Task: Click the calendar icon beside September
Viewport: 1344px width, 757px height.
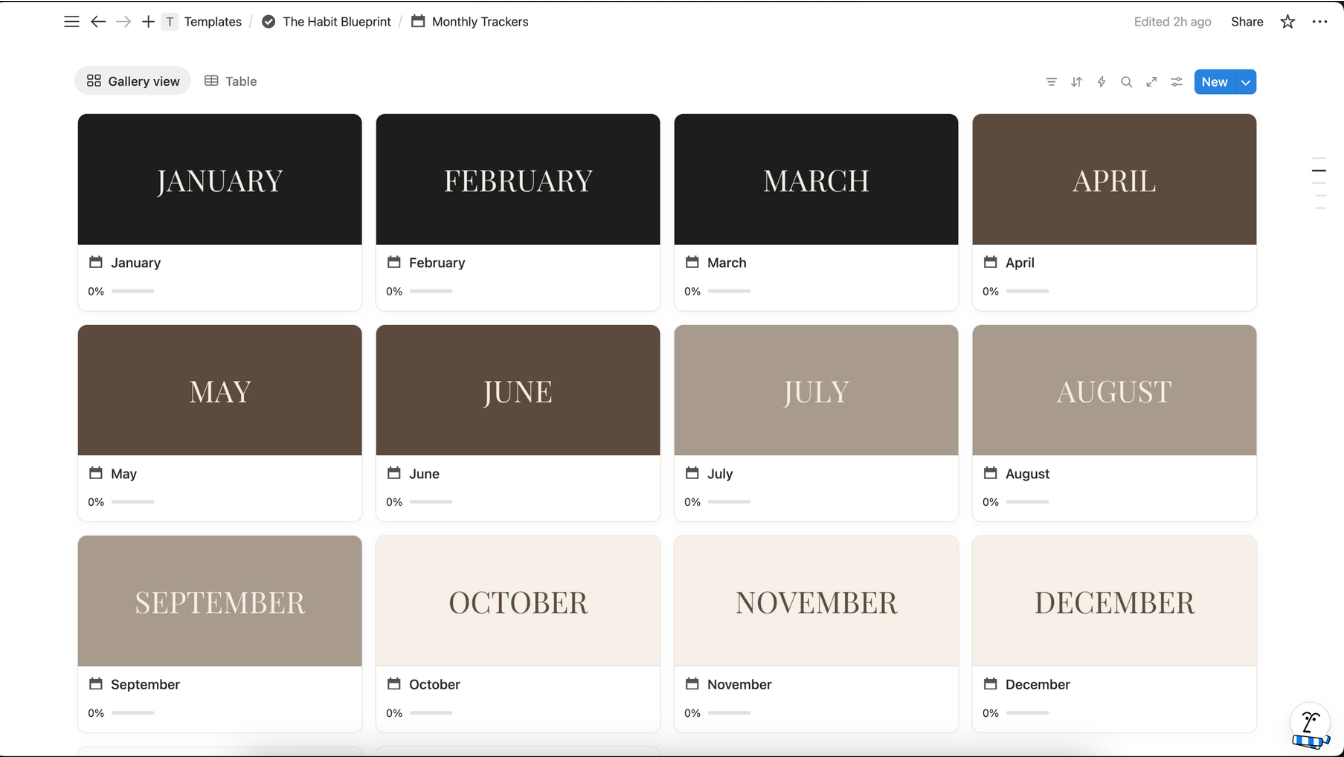Action: [x=96, y=684]
